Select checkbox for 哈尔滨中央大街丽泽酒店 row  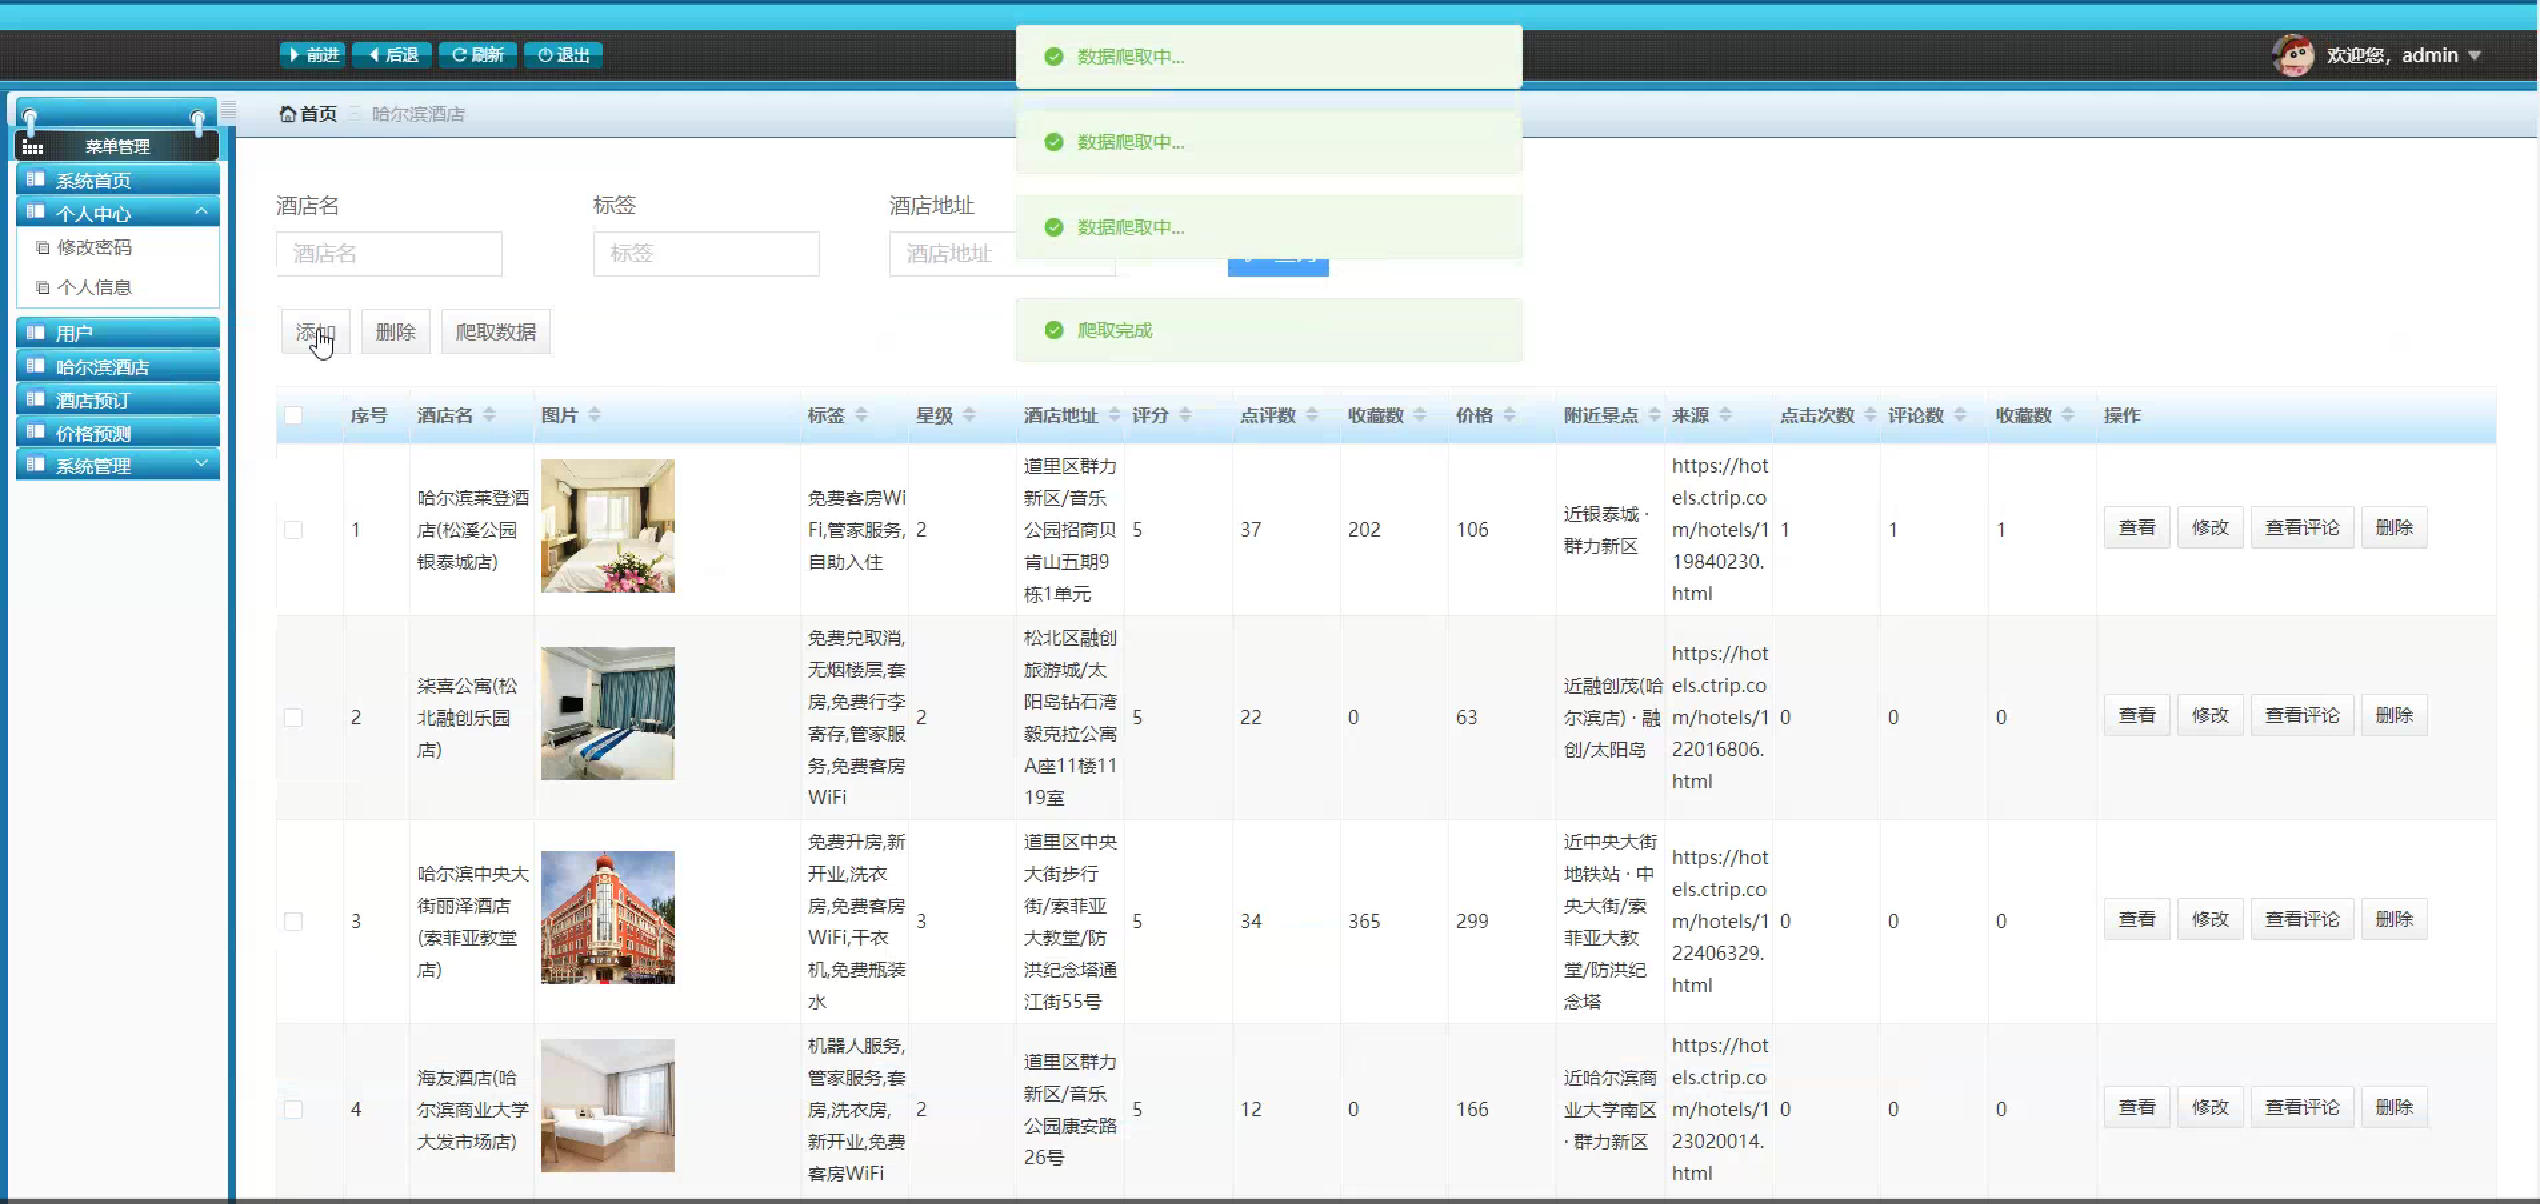(x=293, y=921)
